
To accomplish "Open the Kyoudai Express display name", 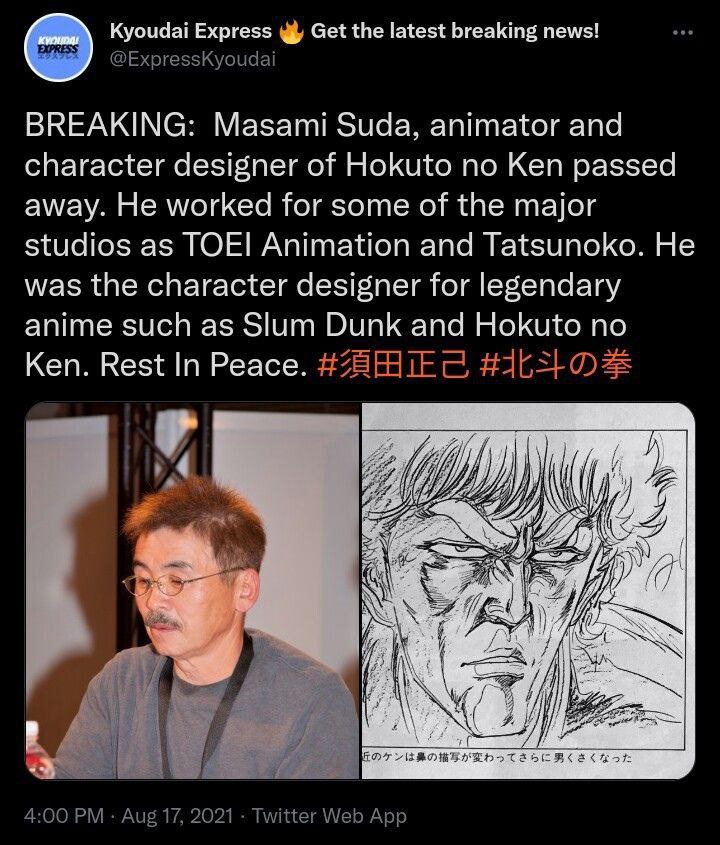I will click(191, 31).
